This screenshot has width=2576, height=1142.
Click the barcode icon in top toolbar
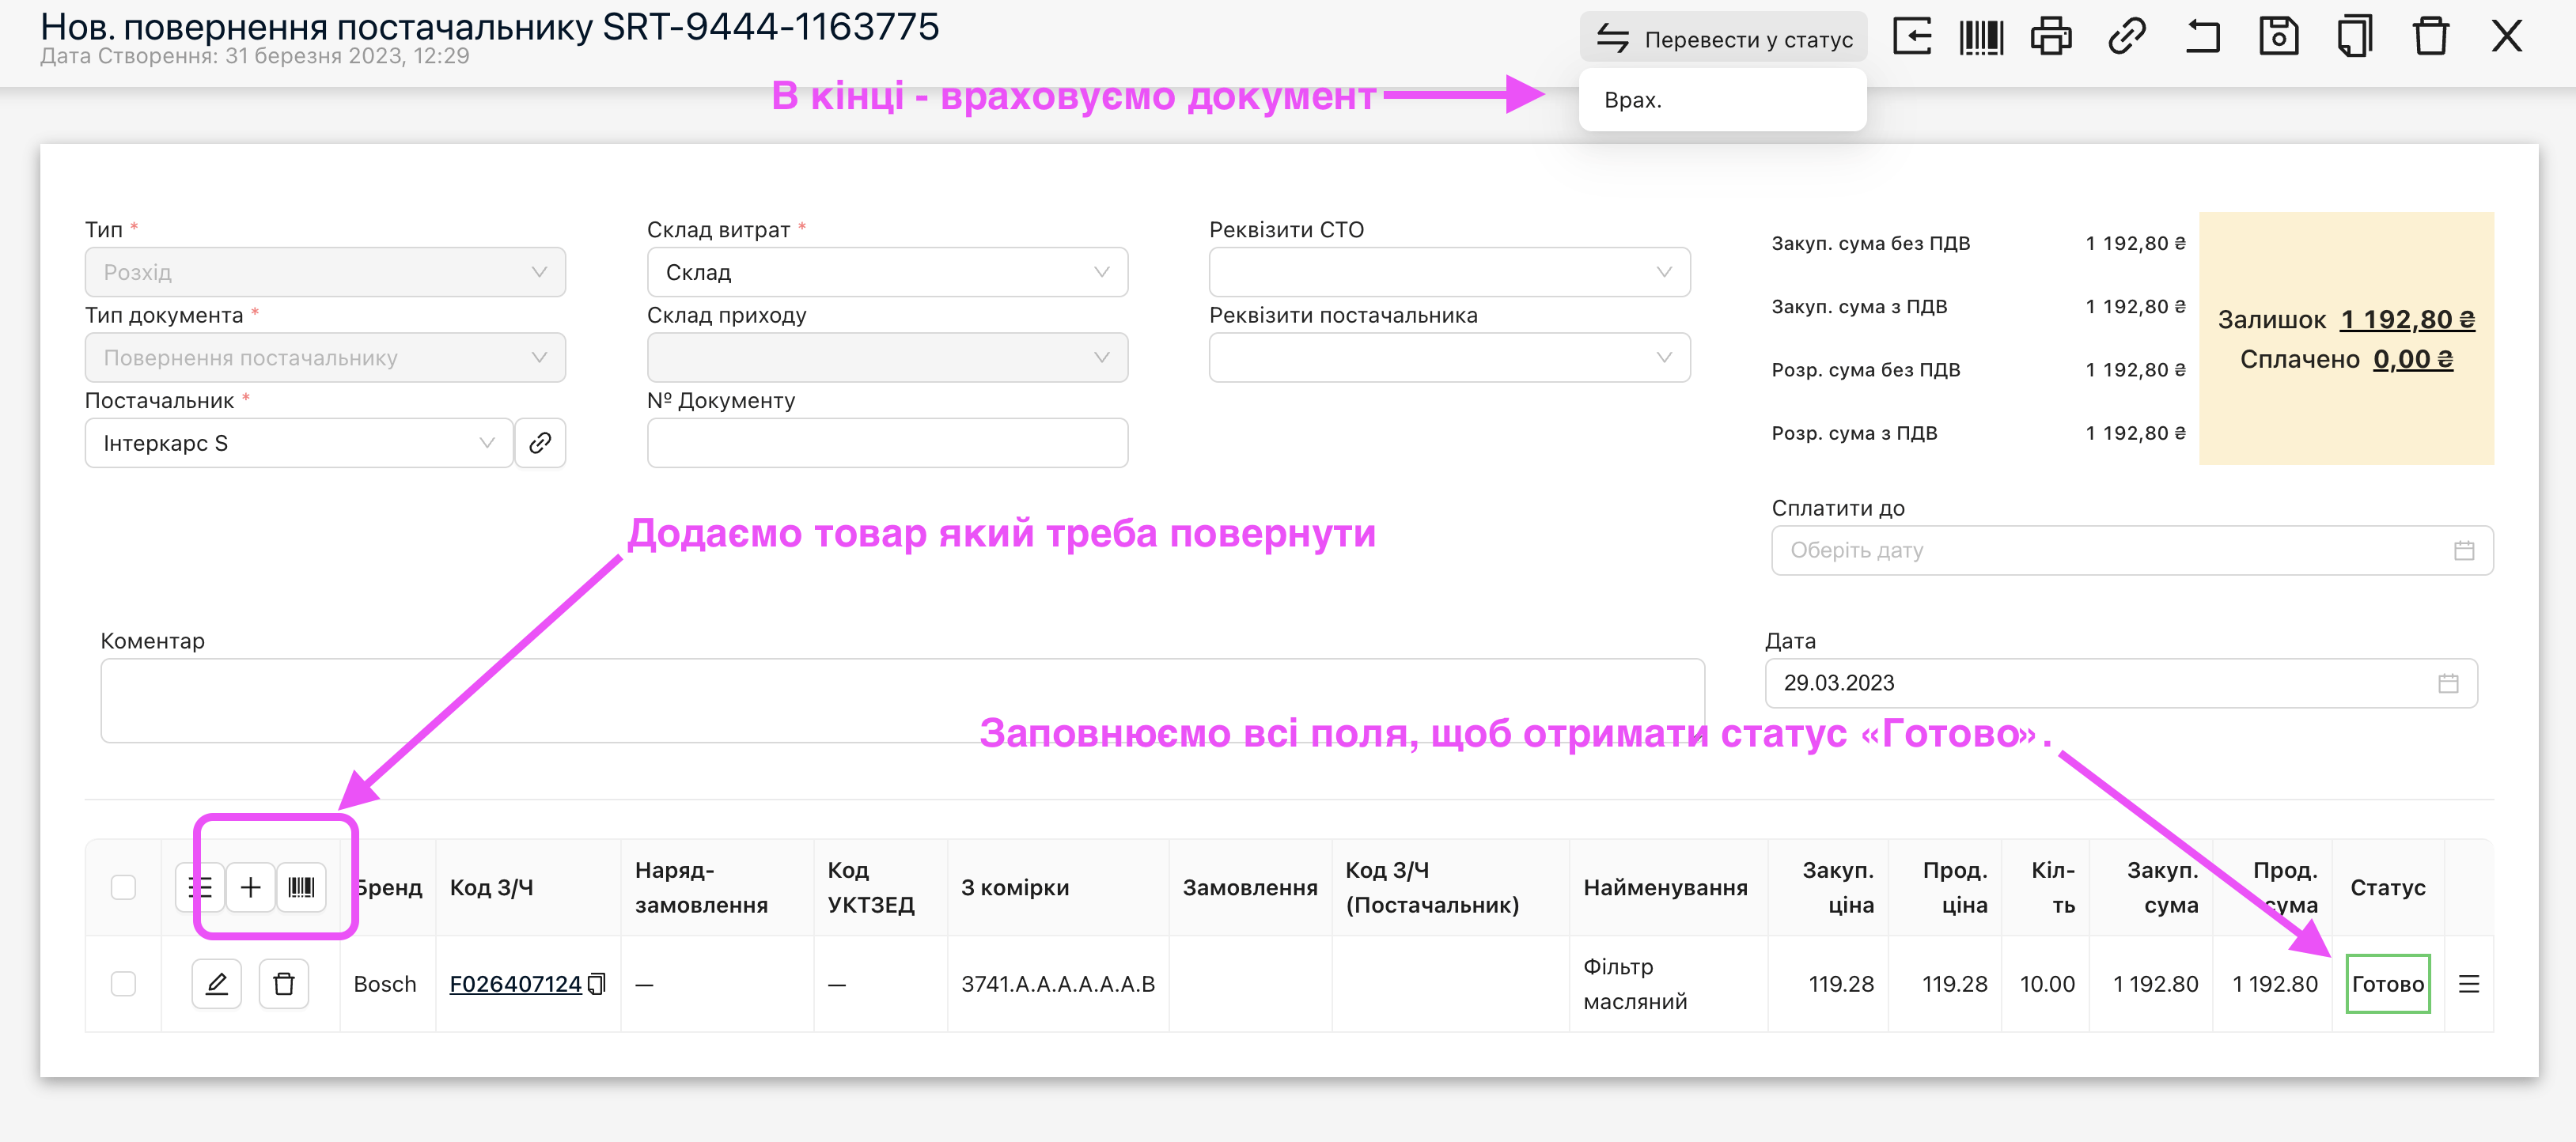[x=1980, y=38]
